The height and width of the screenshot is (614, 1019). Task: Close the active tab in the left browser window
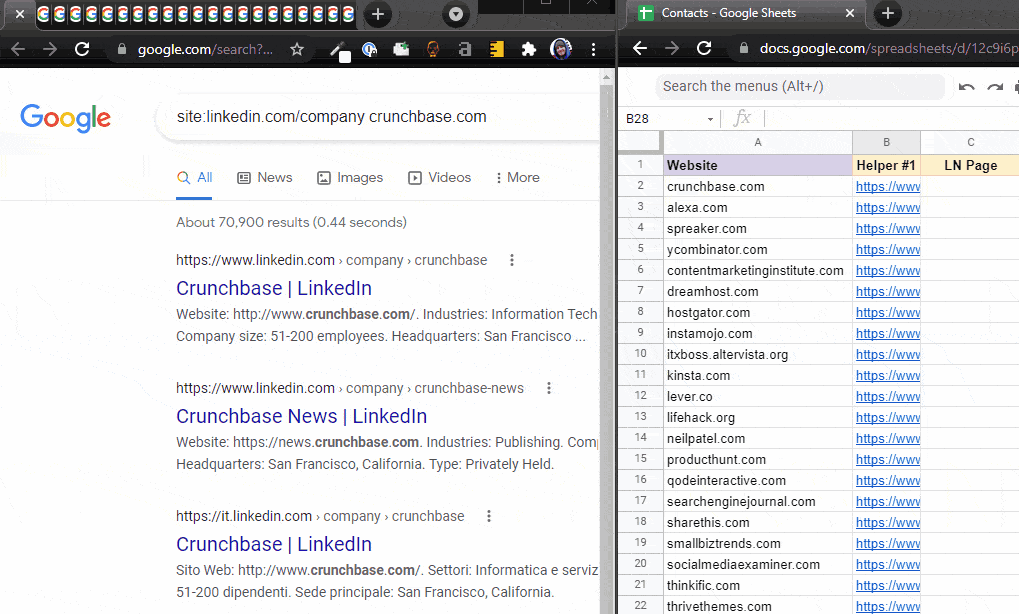coord(20,14)
